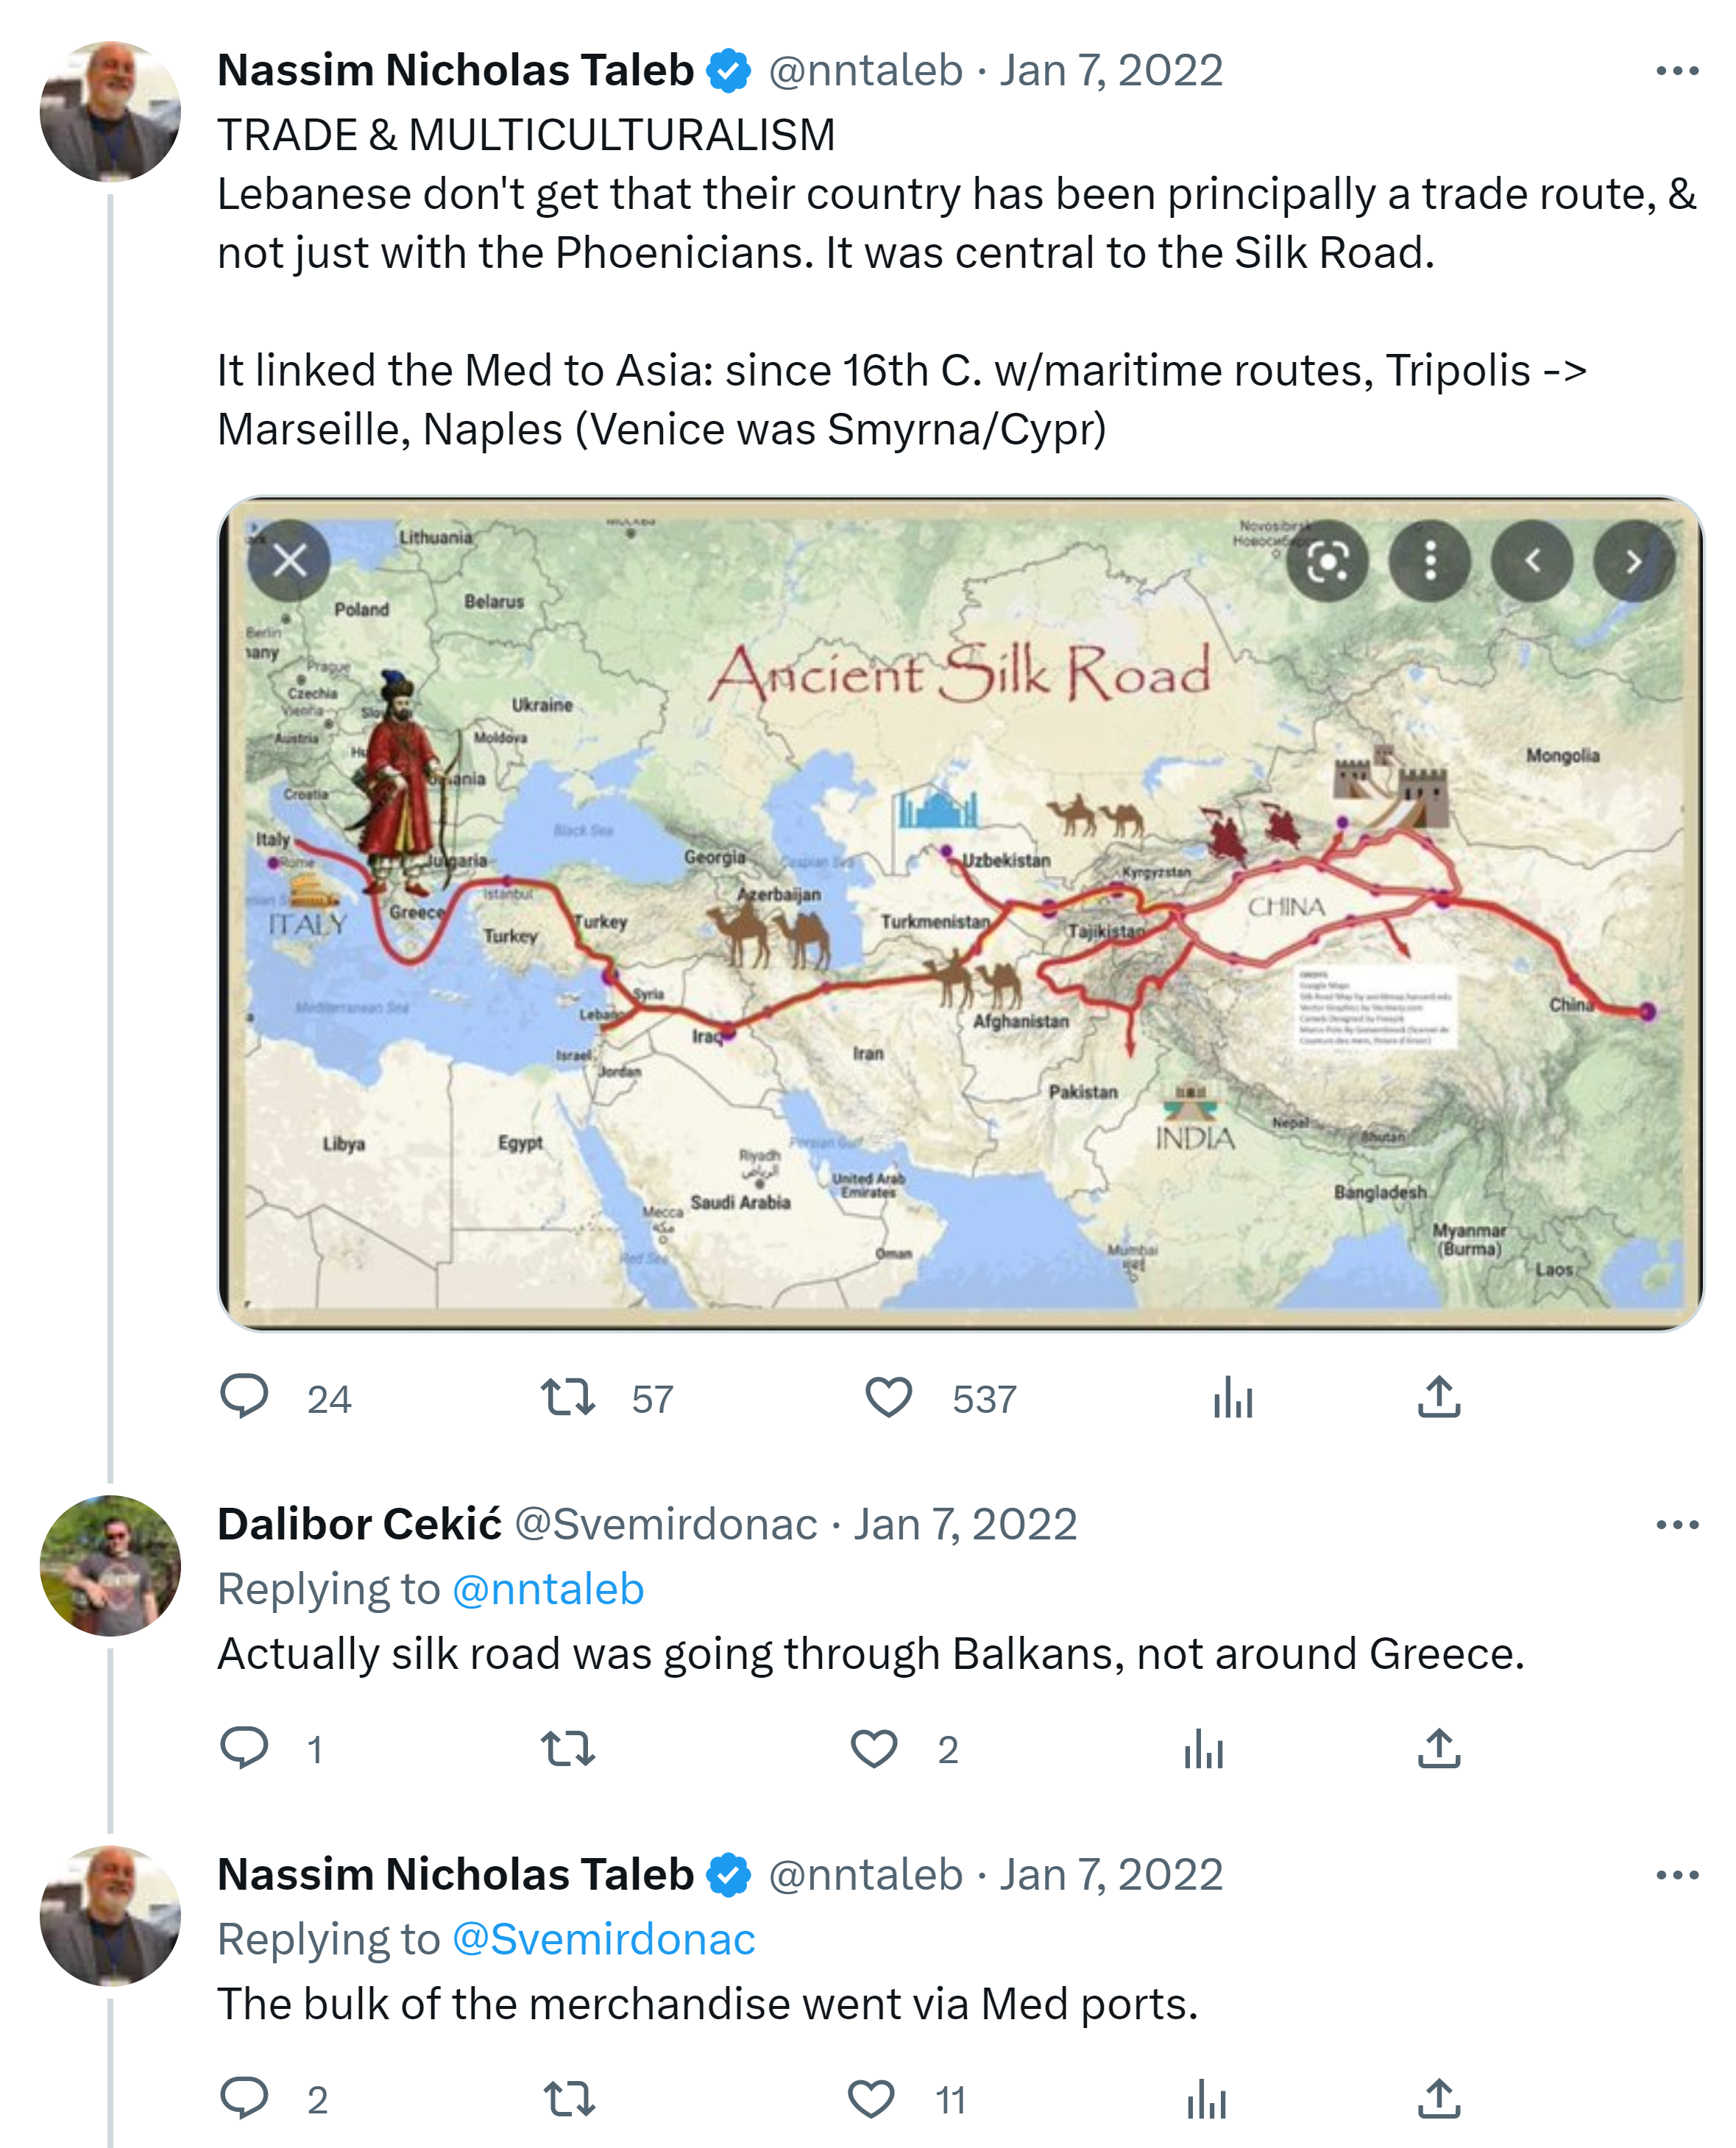This screenshot has height=2148, width=1736.
Task: Like Taleb's Silk Road tweet with 537 likes
Action: pyautogui.click(x=888, y=1398)
